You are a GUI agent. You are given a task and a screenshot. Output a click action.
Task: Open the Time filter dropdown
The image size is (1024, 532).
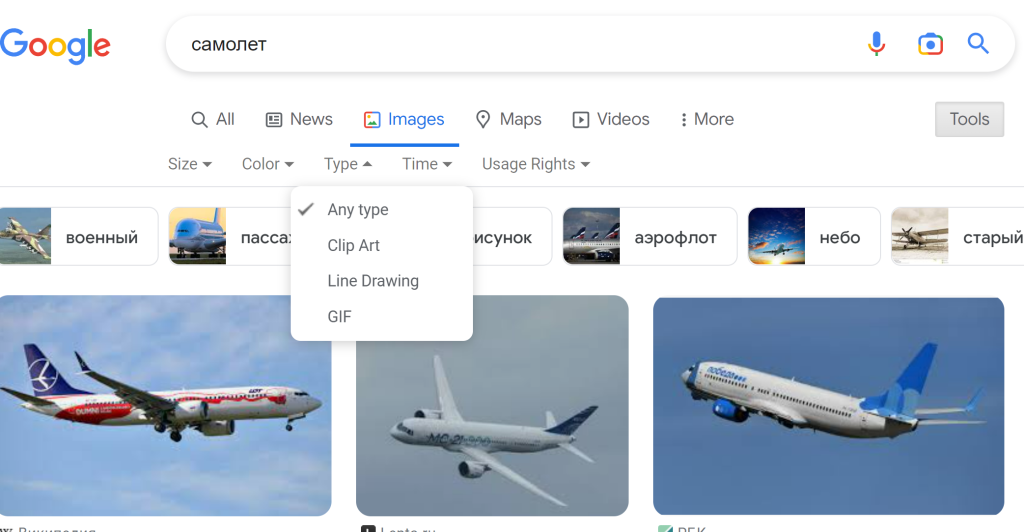[427, 164]
